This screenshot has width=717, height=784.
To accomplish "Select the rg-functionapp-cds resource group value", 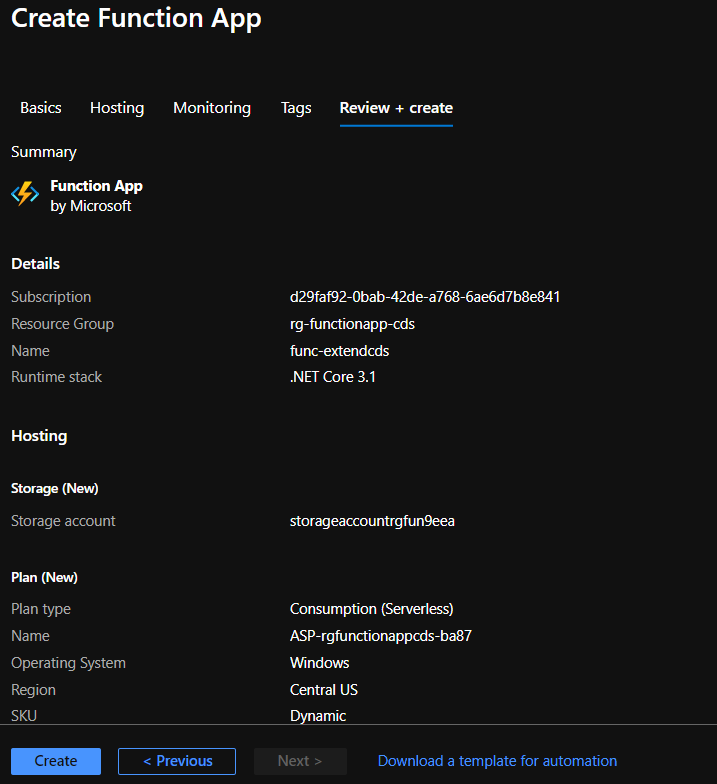I will click(352, 324).
